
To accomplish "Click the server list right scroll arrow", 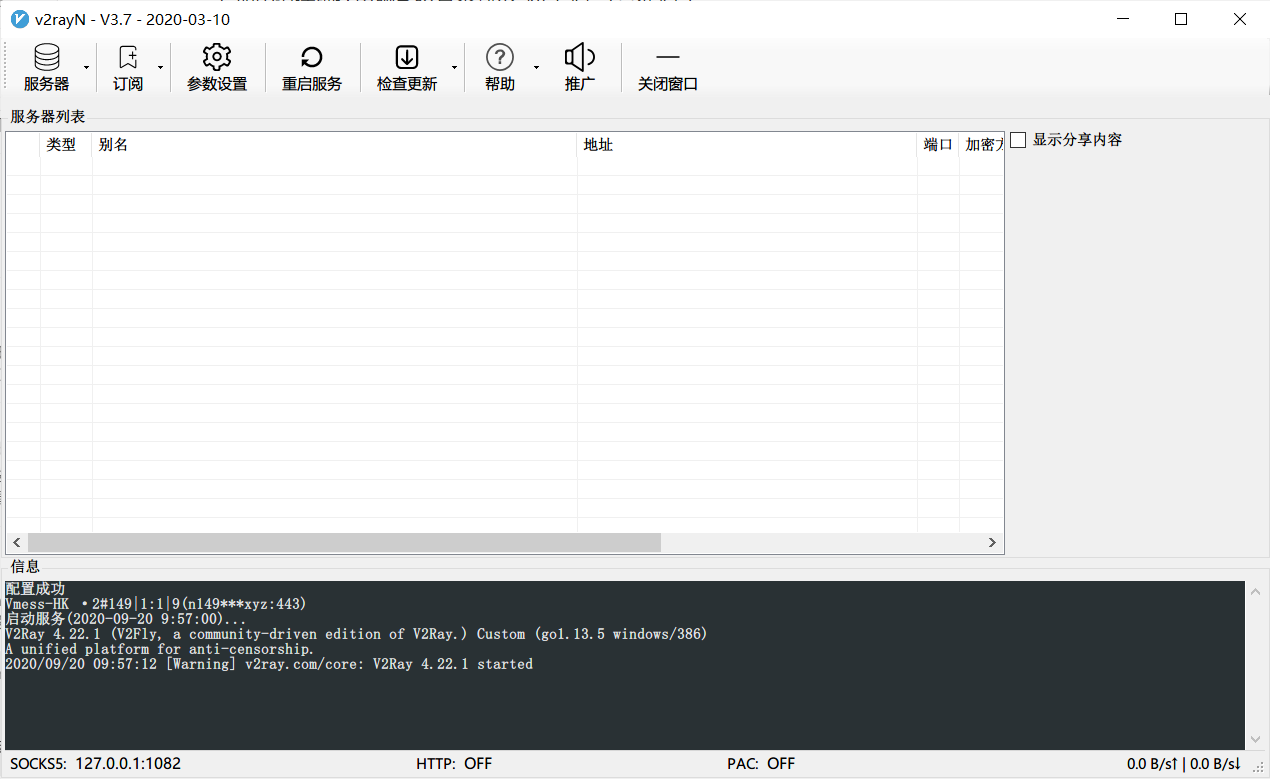I will tap(992, 542).
